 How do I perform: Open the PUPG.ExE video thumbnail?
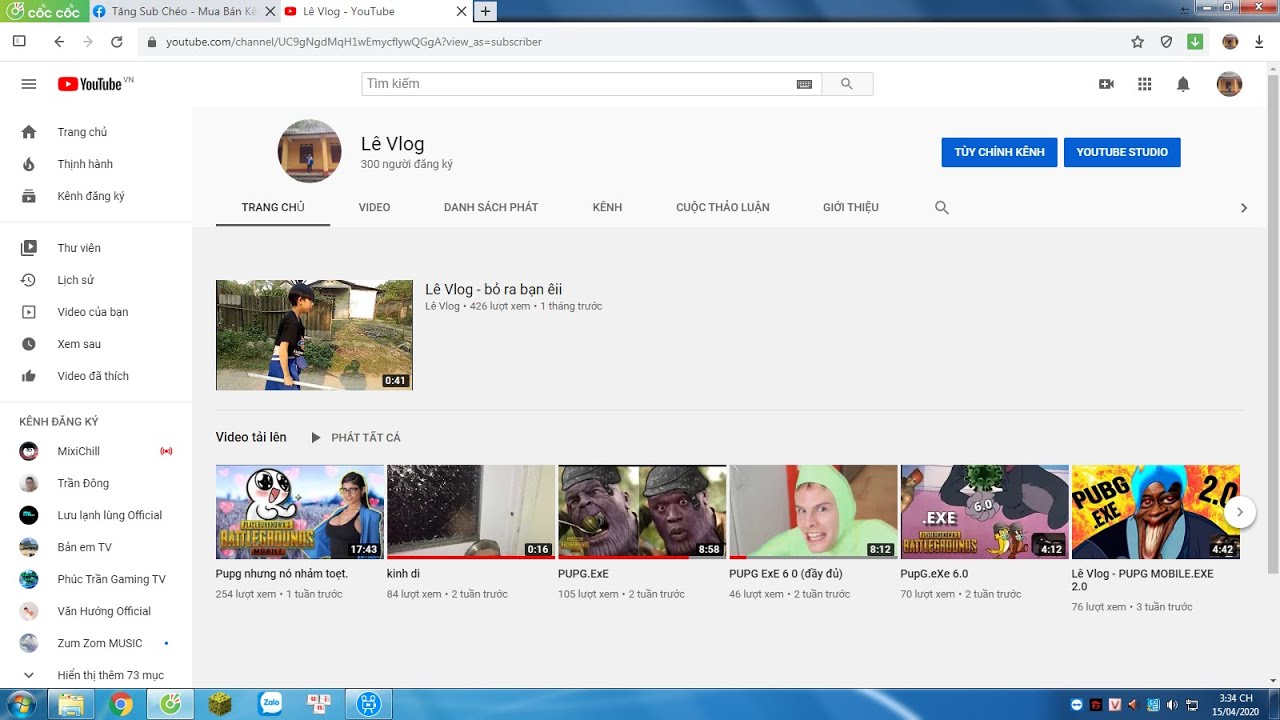[642, 512]
